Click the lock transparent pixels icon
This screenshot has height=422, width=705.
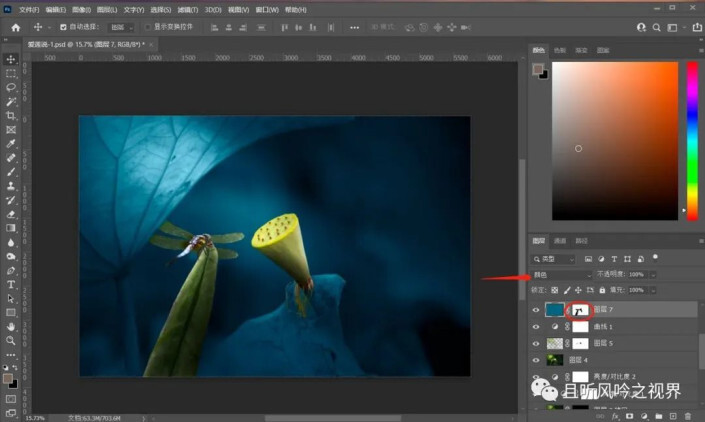[555, 290]
